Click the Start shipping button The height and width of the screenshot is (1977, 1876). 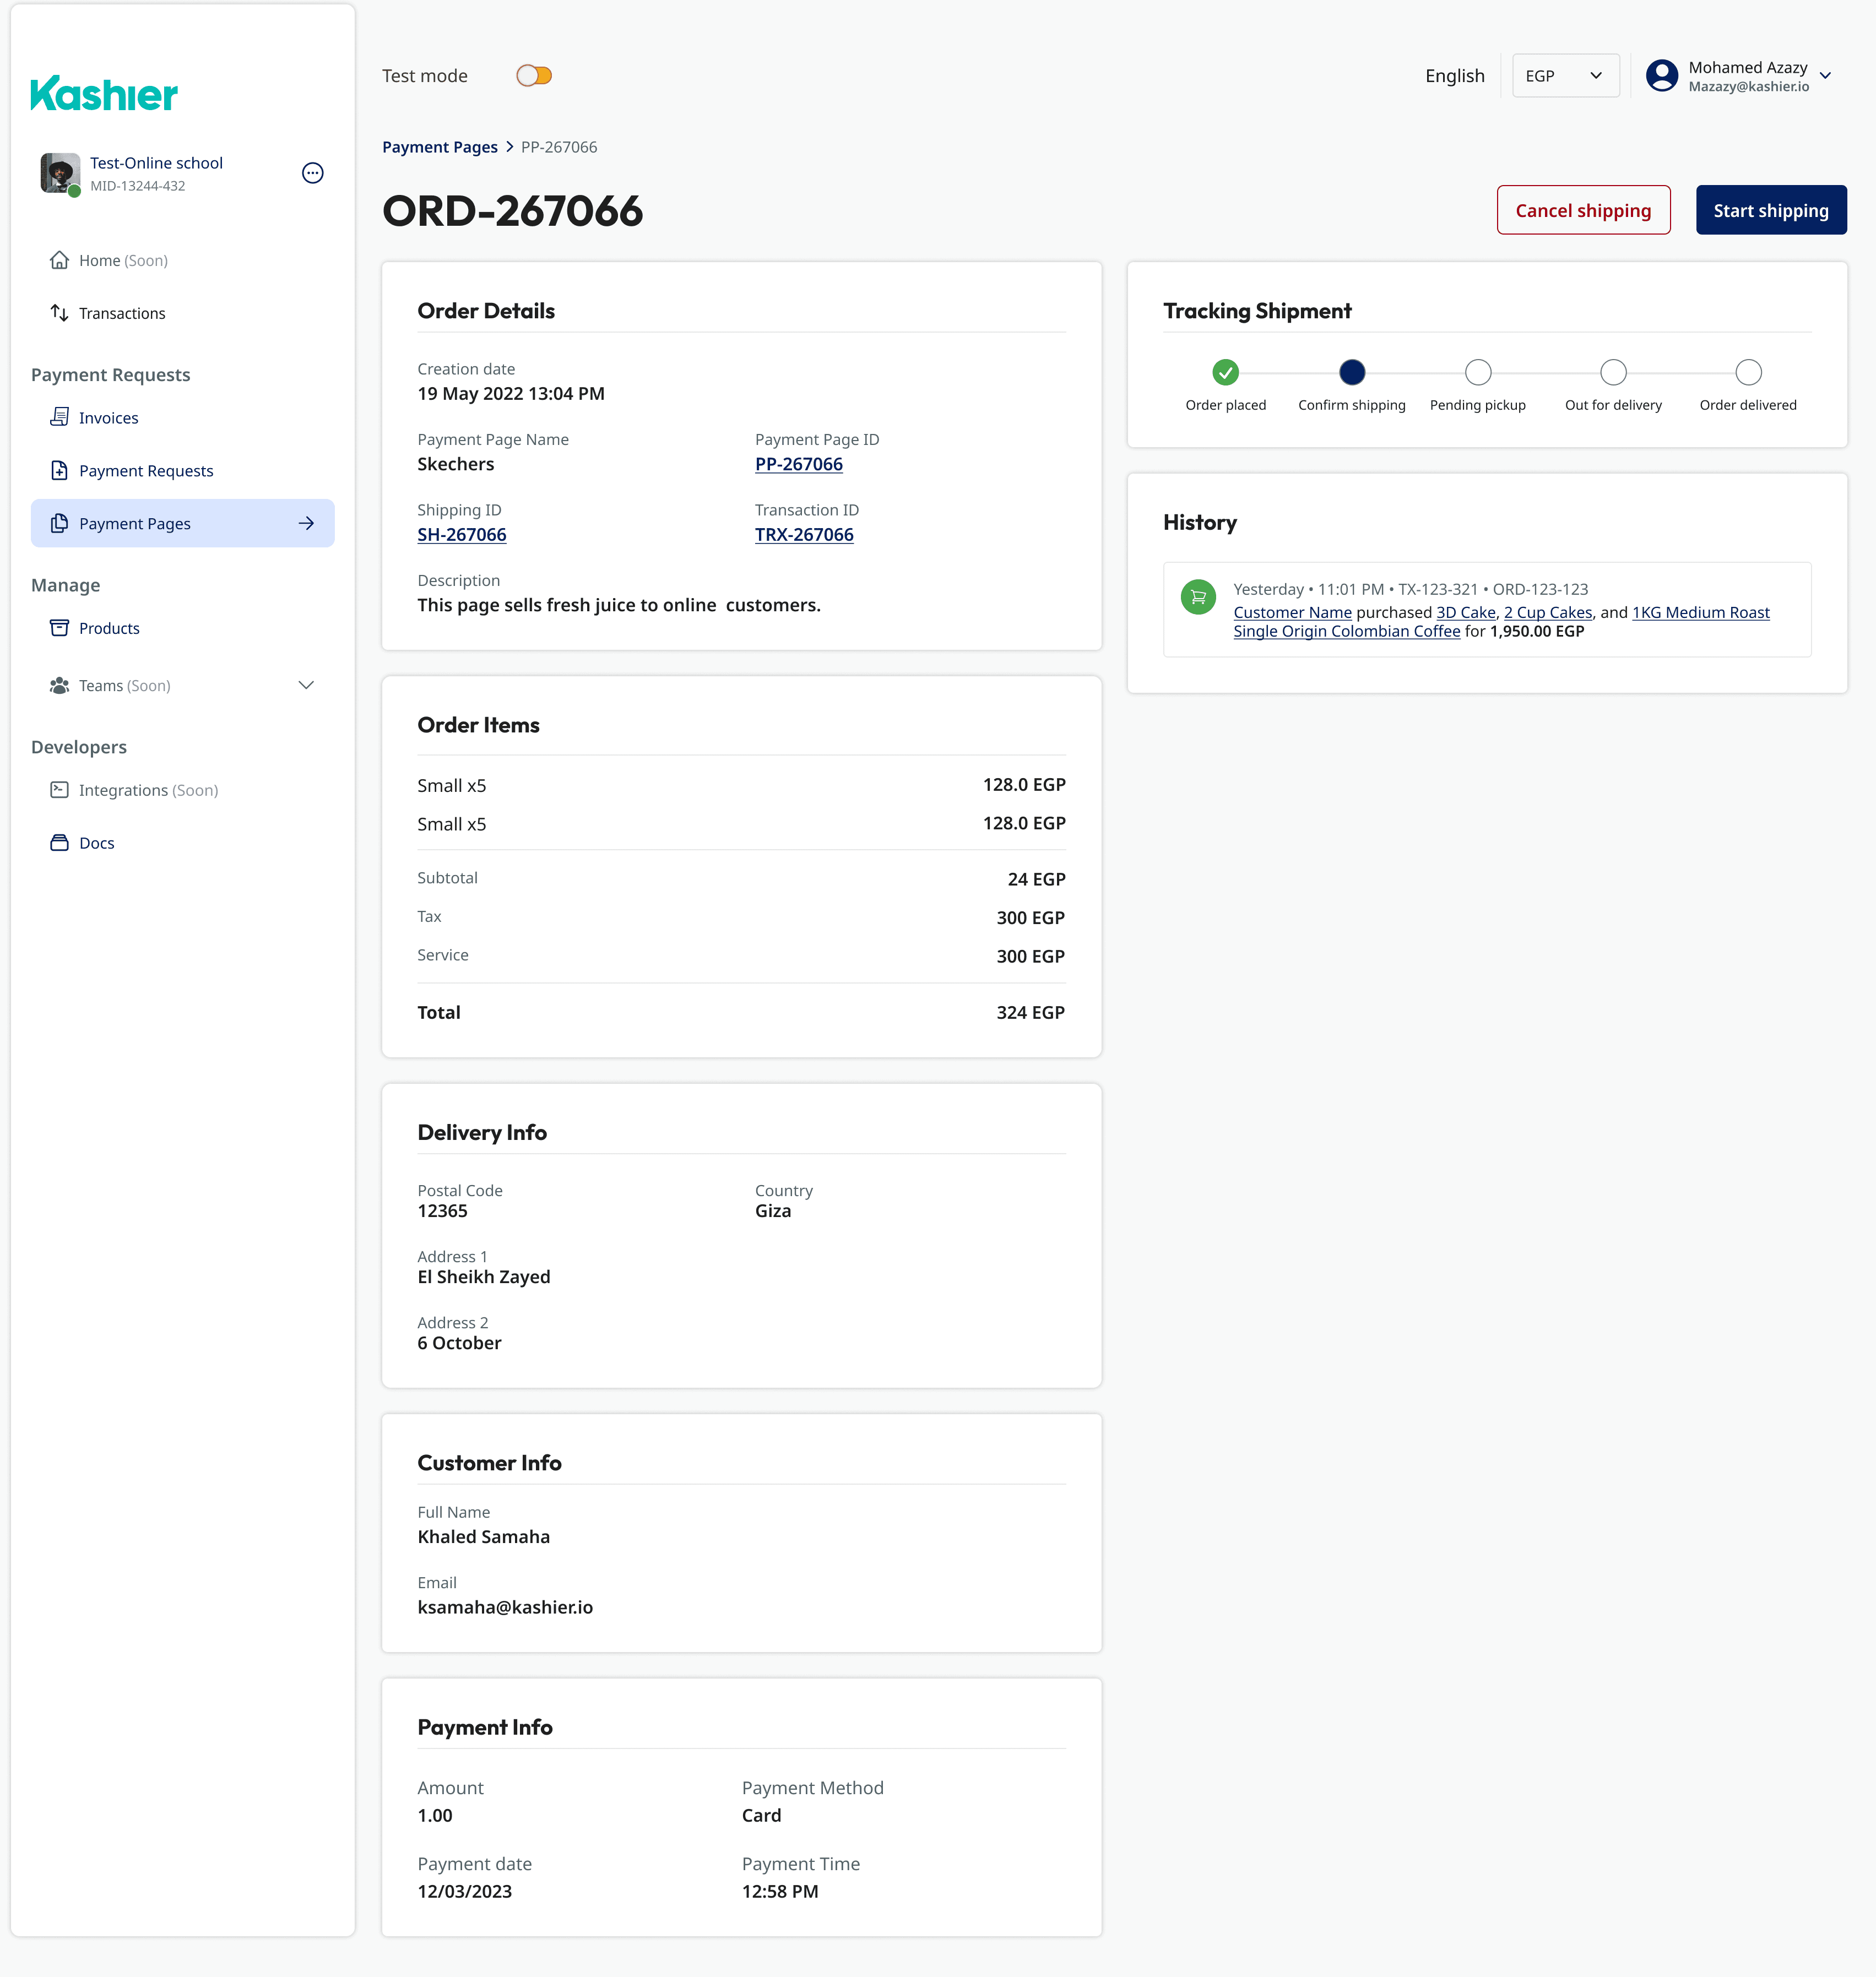point(1770,210)
